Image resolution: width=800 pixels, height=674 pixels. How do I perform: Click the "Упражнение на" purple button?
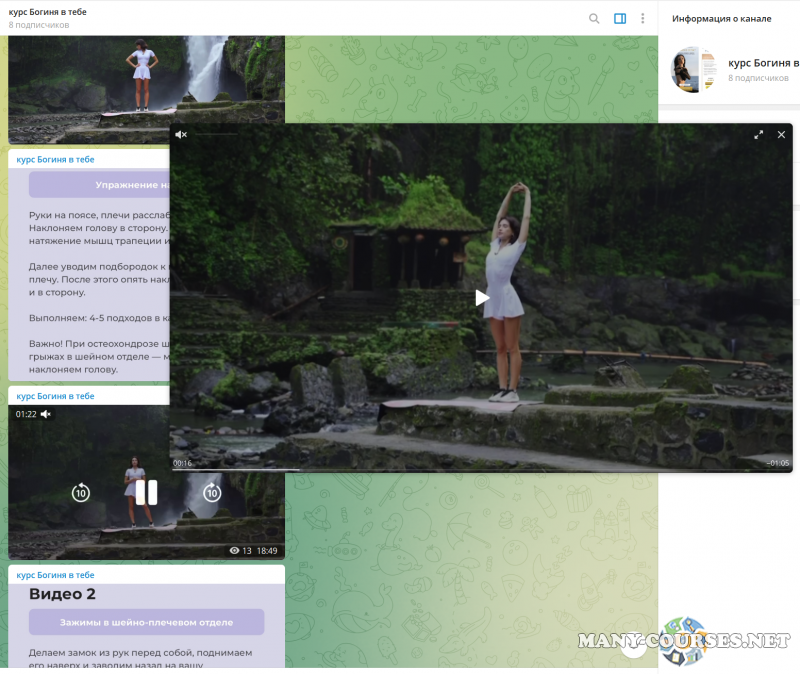pyautogui.click(x=100, y=185)
